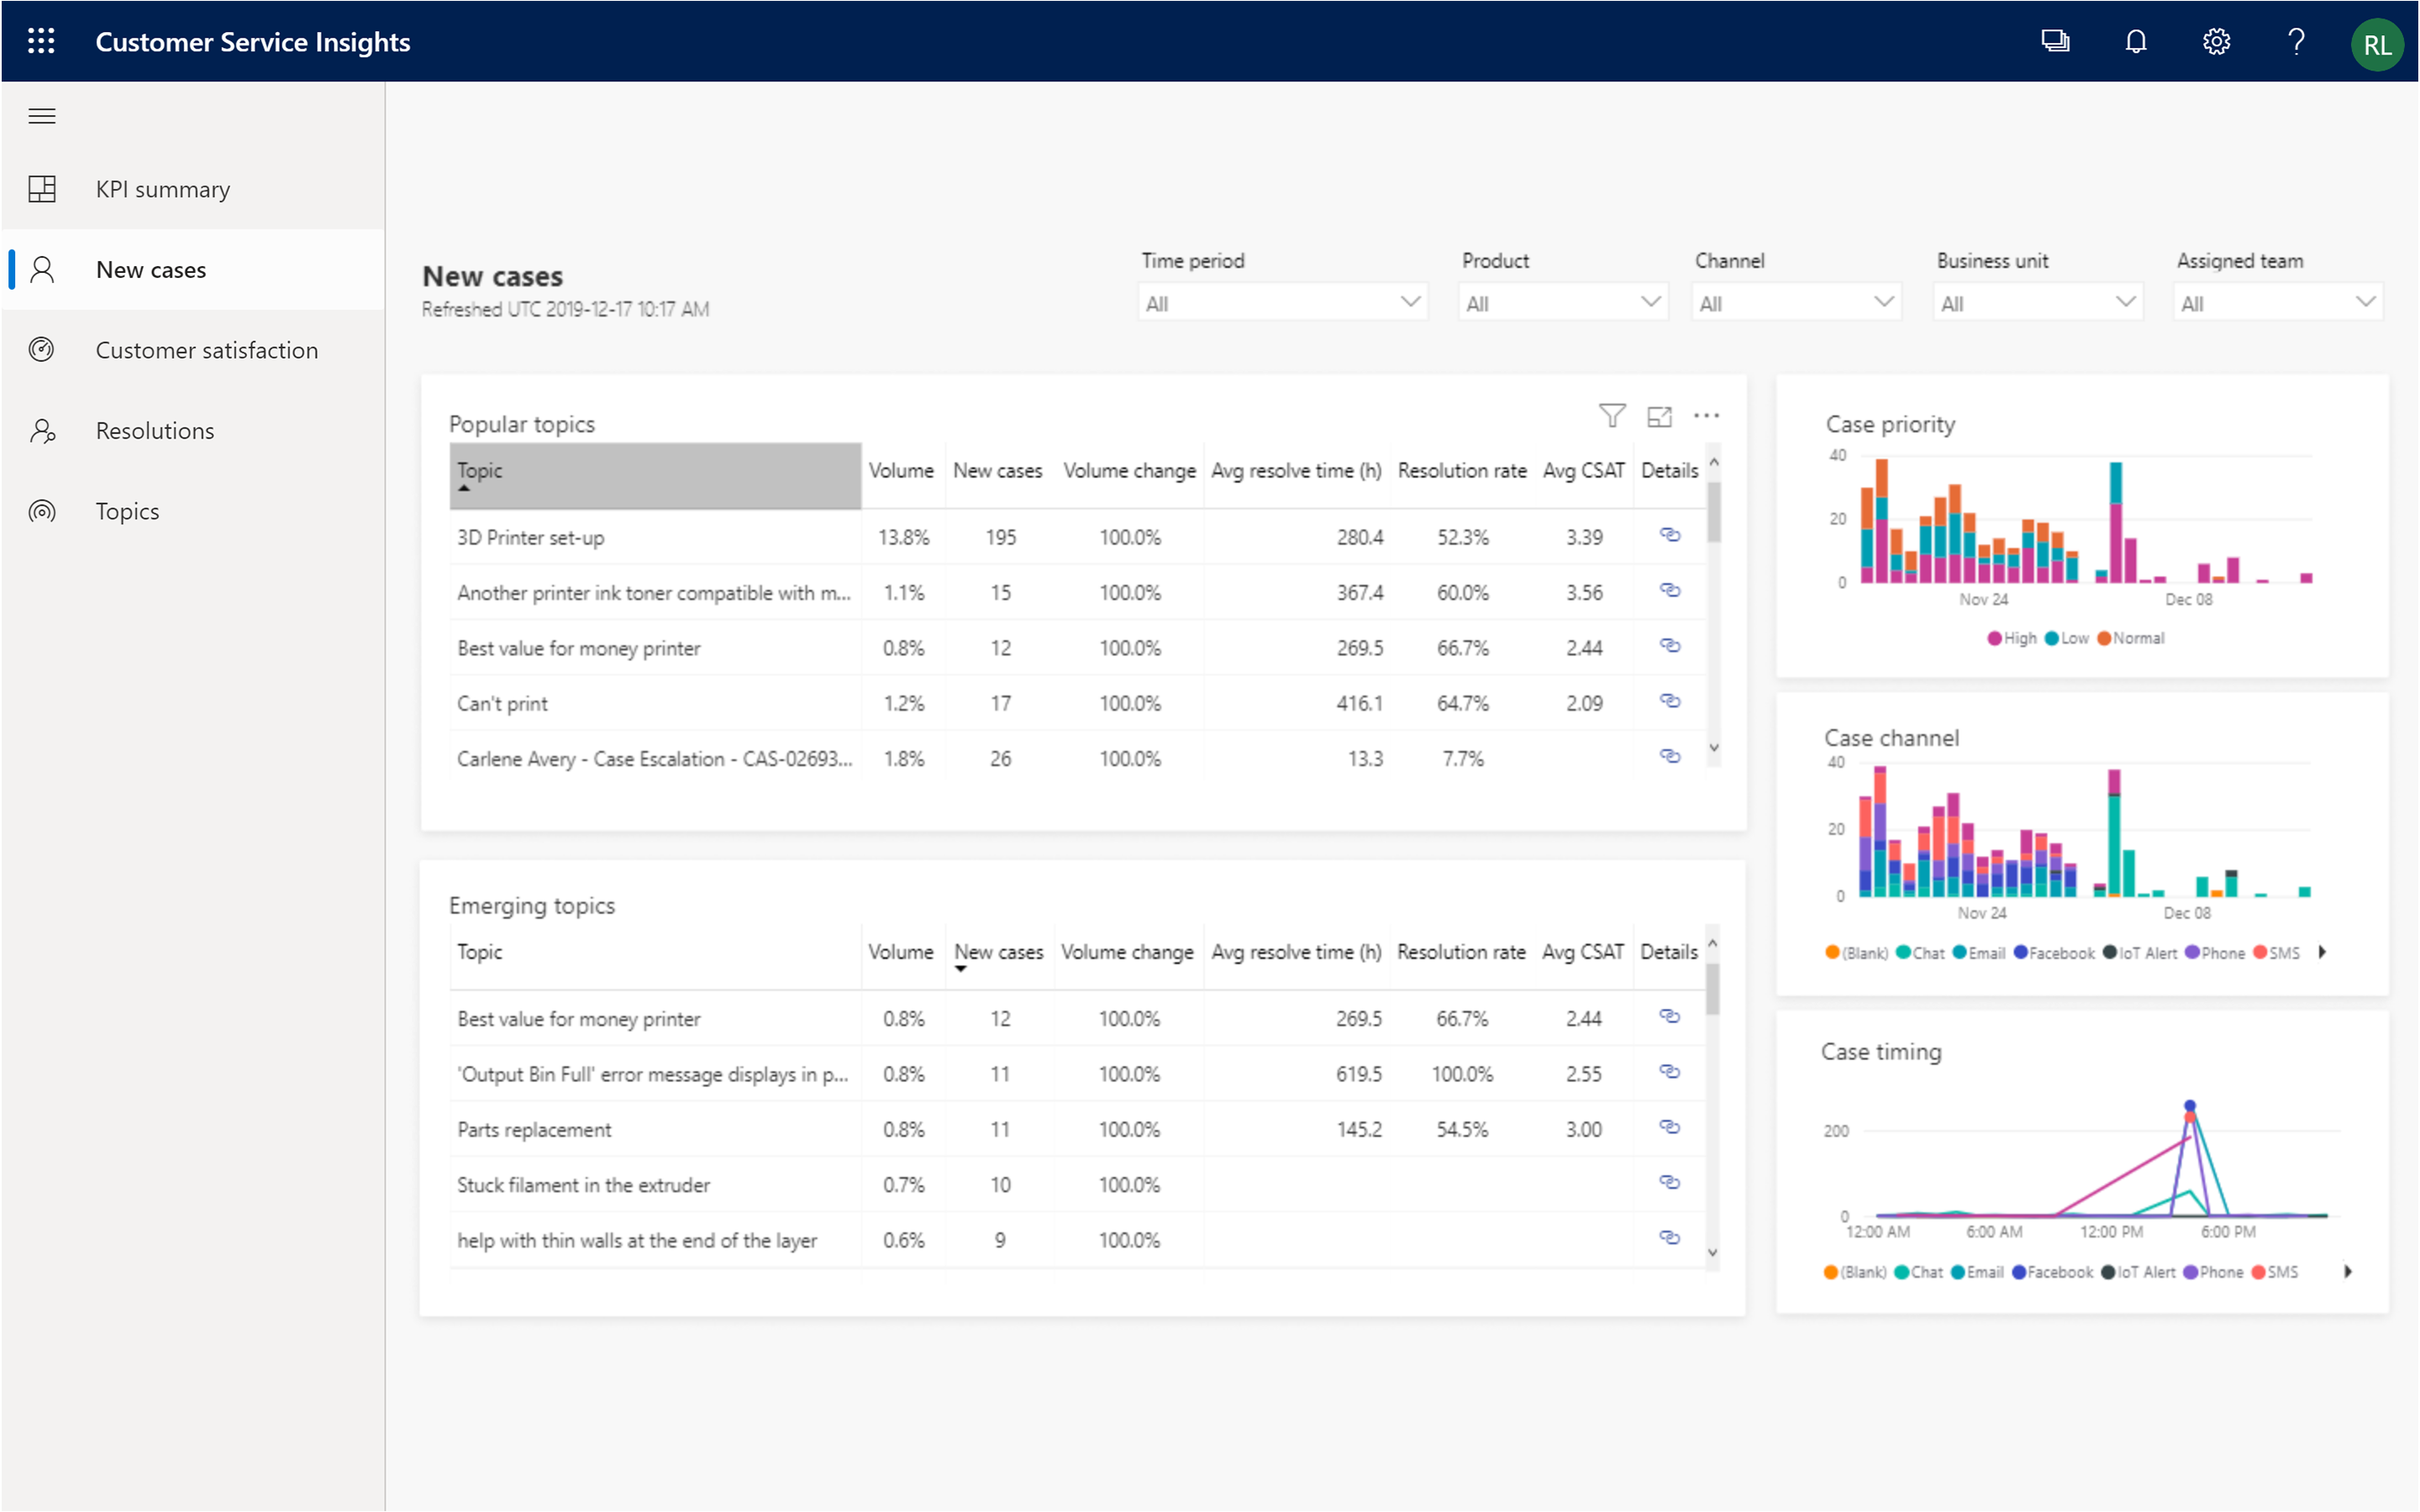Screen dimensions: 2420x1512
Task: Open details link for 3D Printer set-up
Action: coord(1669,535)
